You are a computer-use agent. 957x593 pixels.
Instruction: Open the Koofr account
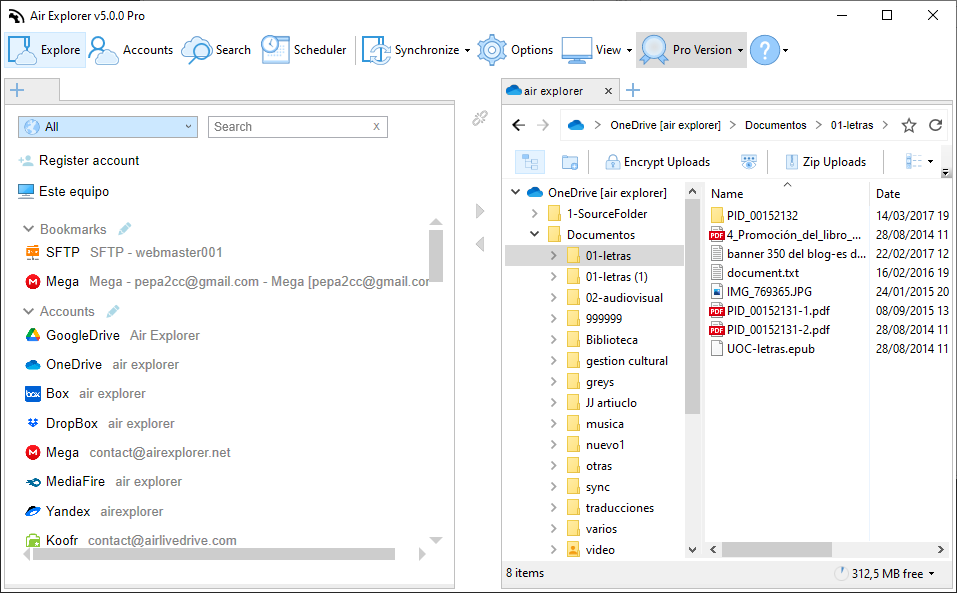[x=131, y=541]
